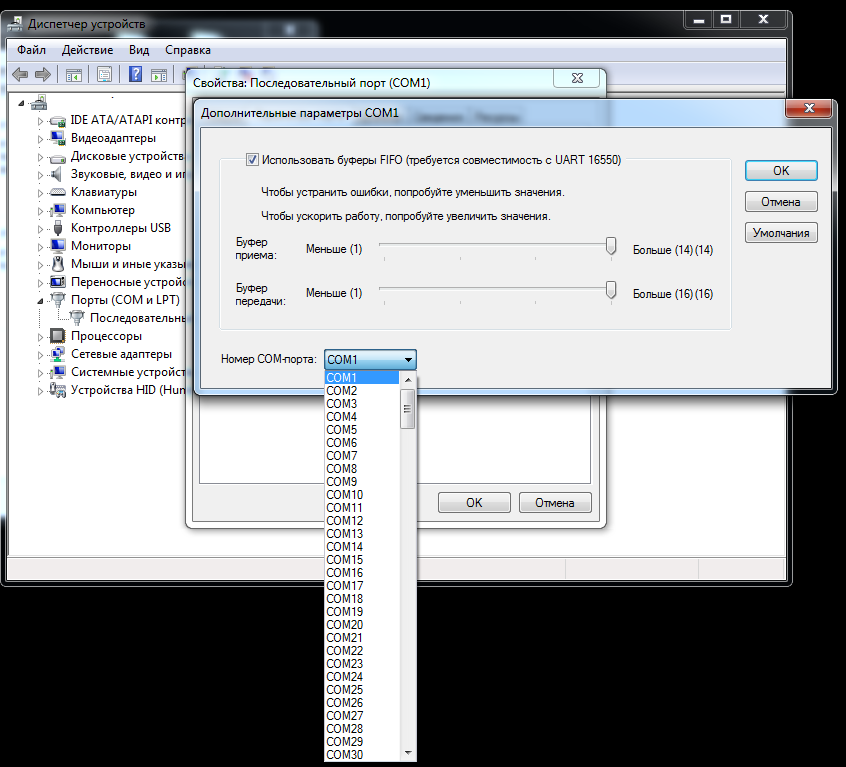
Task: Open the Справка menu
Action: 188,50
